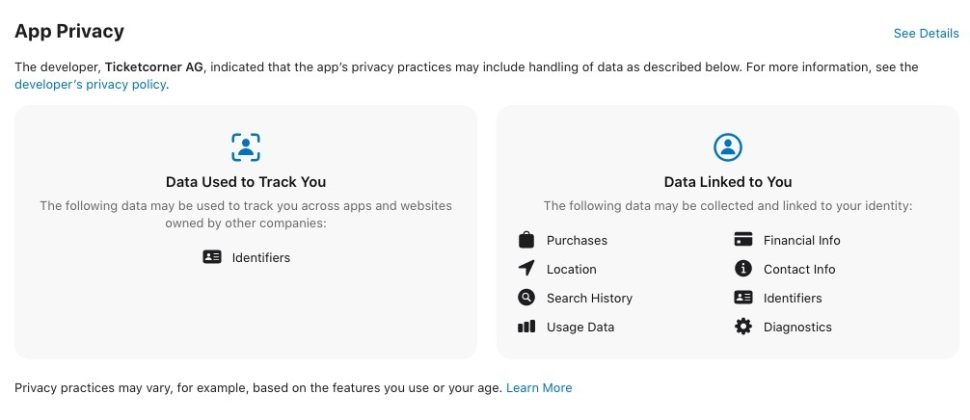
Task: Click the Ticketcorner AG developer name
Action: point(153,67)
